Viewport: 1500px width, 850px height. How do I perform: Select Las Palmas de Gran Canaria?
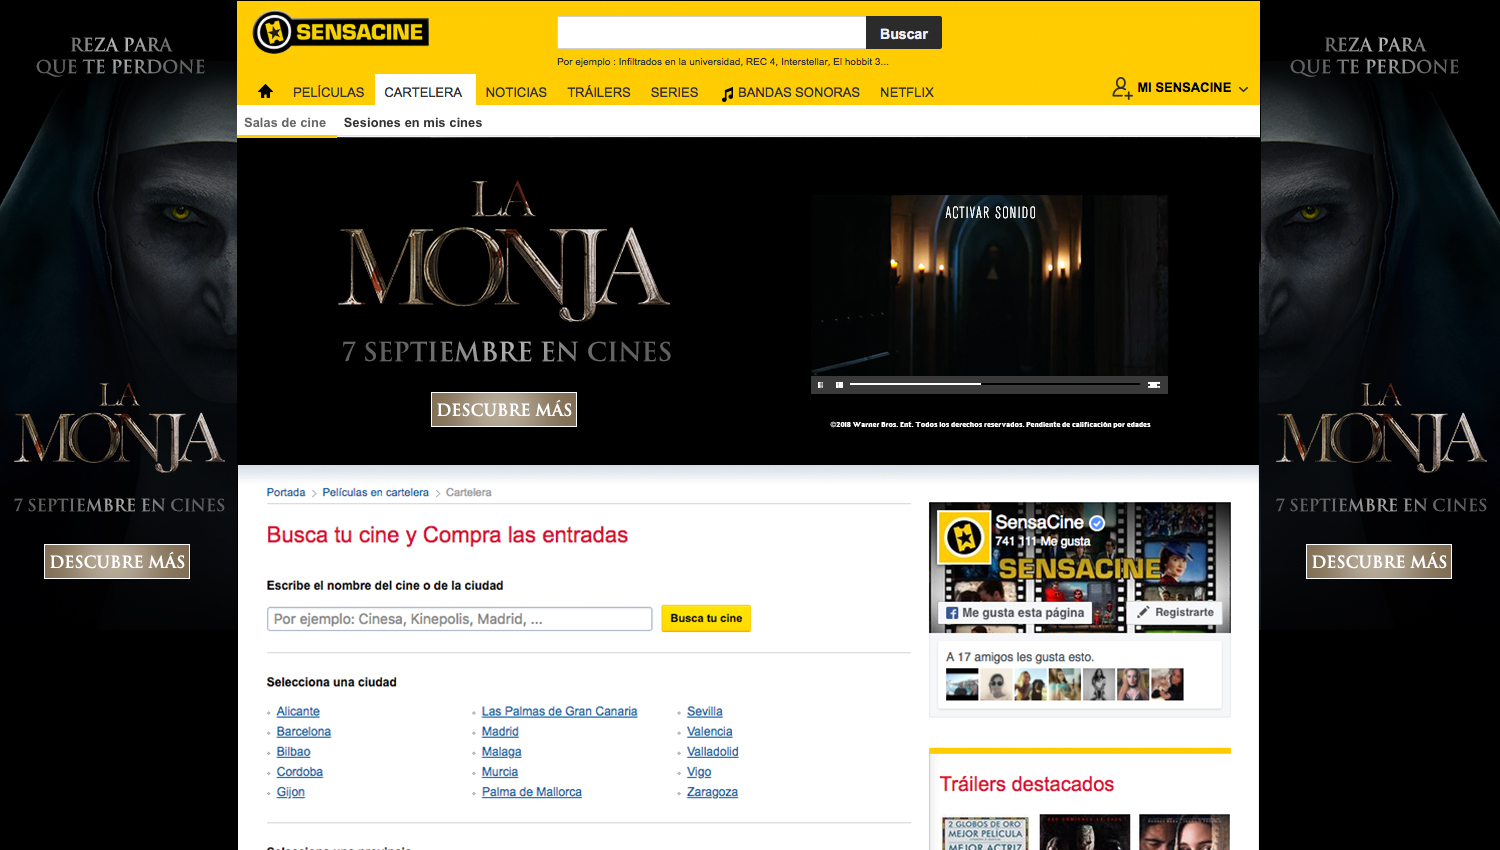click(x=559, y=711)
